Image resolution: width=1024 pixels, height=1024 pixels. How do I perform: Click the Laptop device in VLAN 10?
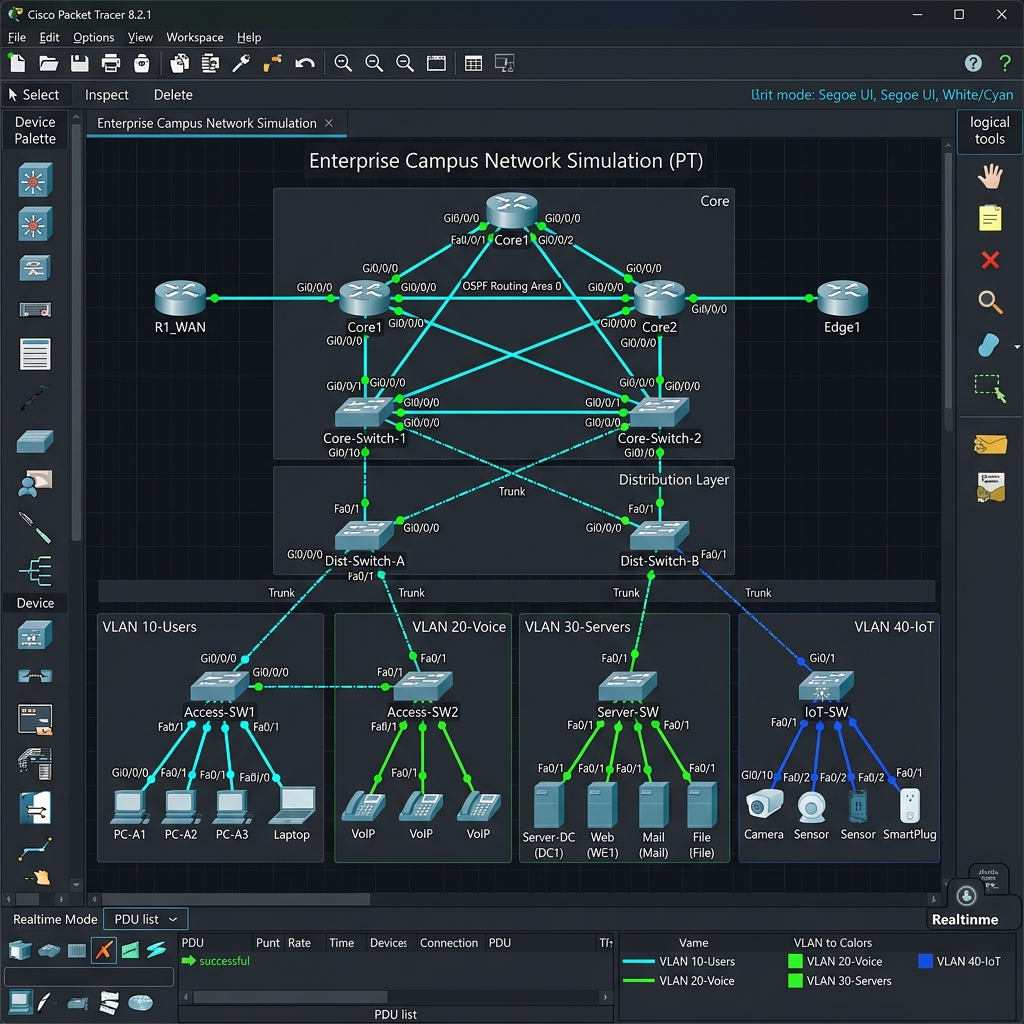tap(293, 806)
